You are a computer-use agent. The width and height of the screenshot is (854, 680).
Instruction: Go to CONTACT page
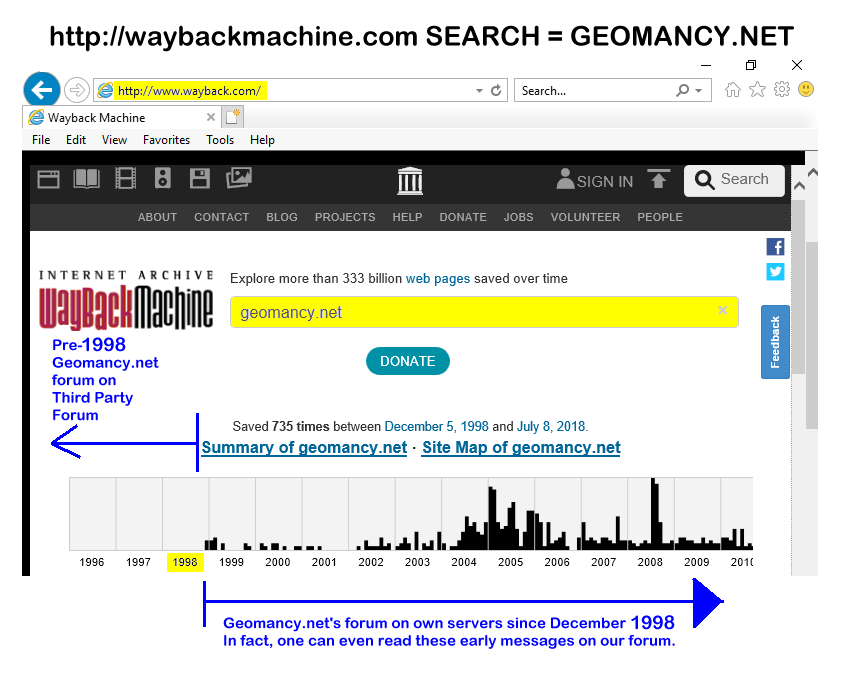[x=222, y=217]
